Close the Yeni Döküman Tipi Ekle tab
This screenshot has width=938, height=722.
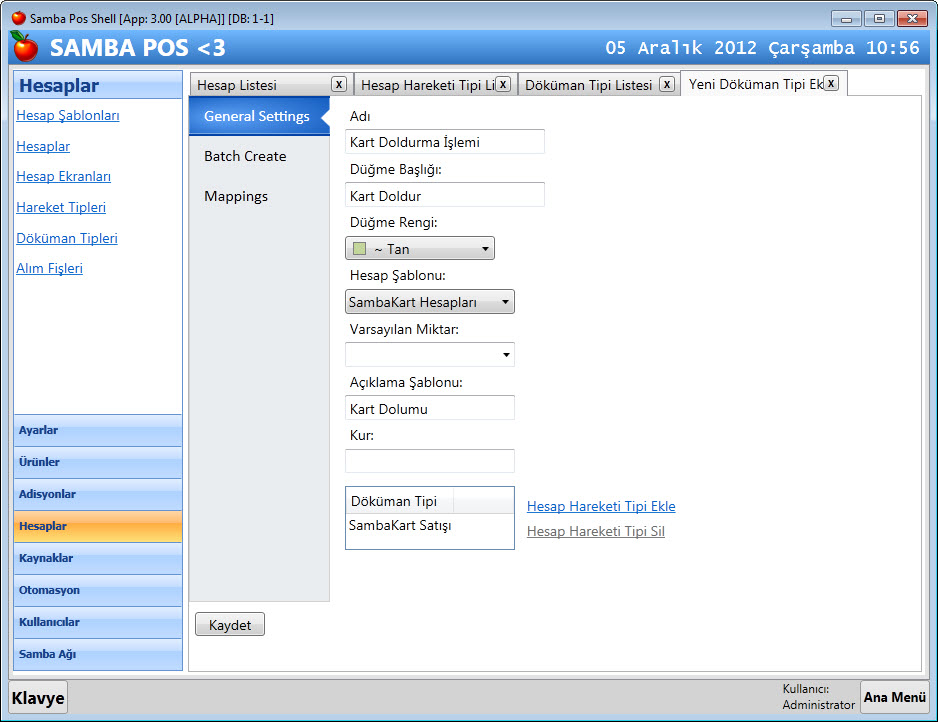click(x=831, y=83)
